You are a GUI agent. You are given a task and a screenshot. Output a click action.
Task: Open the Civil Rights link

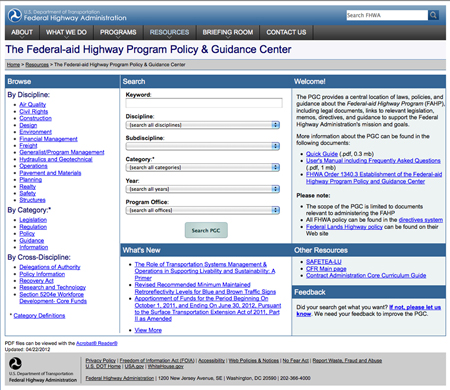pyautogui.click(x=34, y=112)
